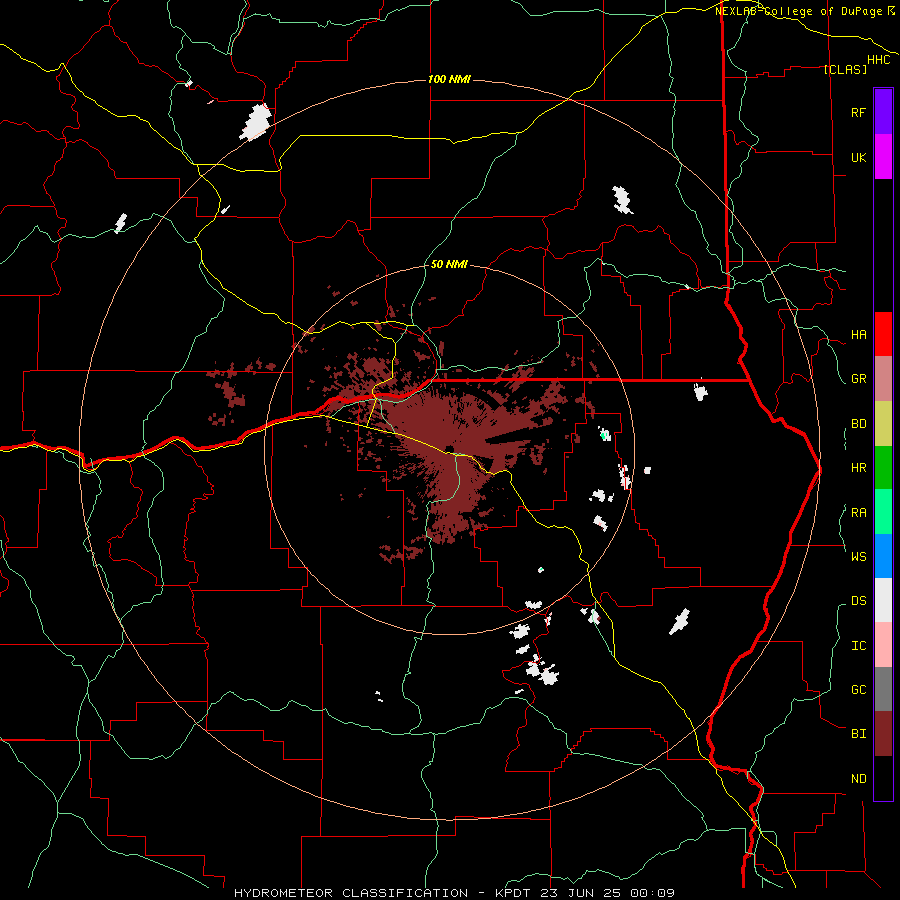Click the ND legend label

click(x=858, y=779)
